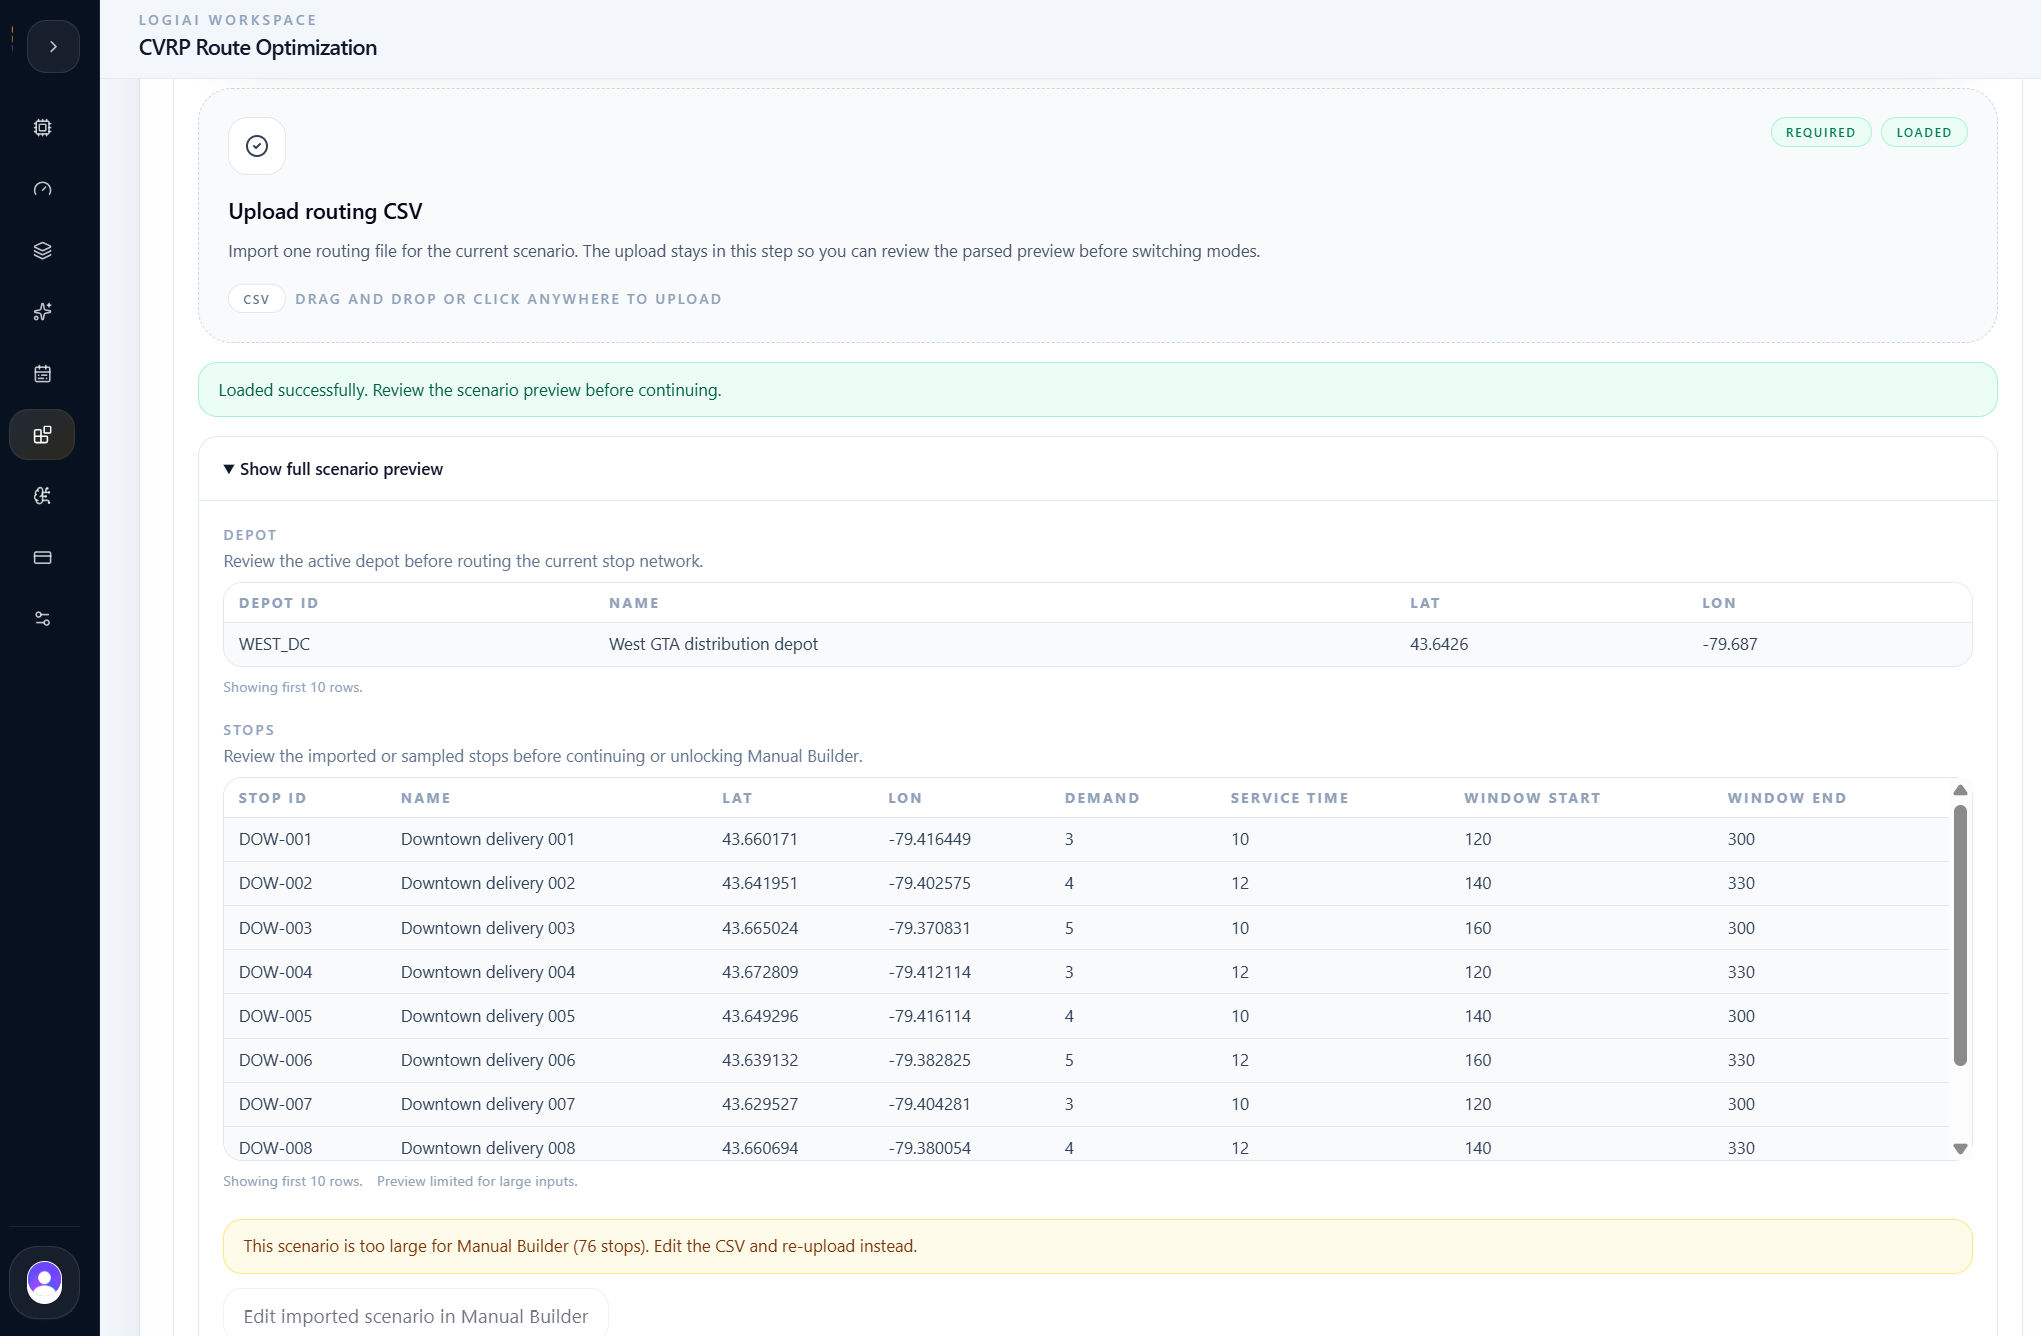Click the Loaded successfully banner
The height and width of the screenshot is (1336, 2041).
(1097, 390)
